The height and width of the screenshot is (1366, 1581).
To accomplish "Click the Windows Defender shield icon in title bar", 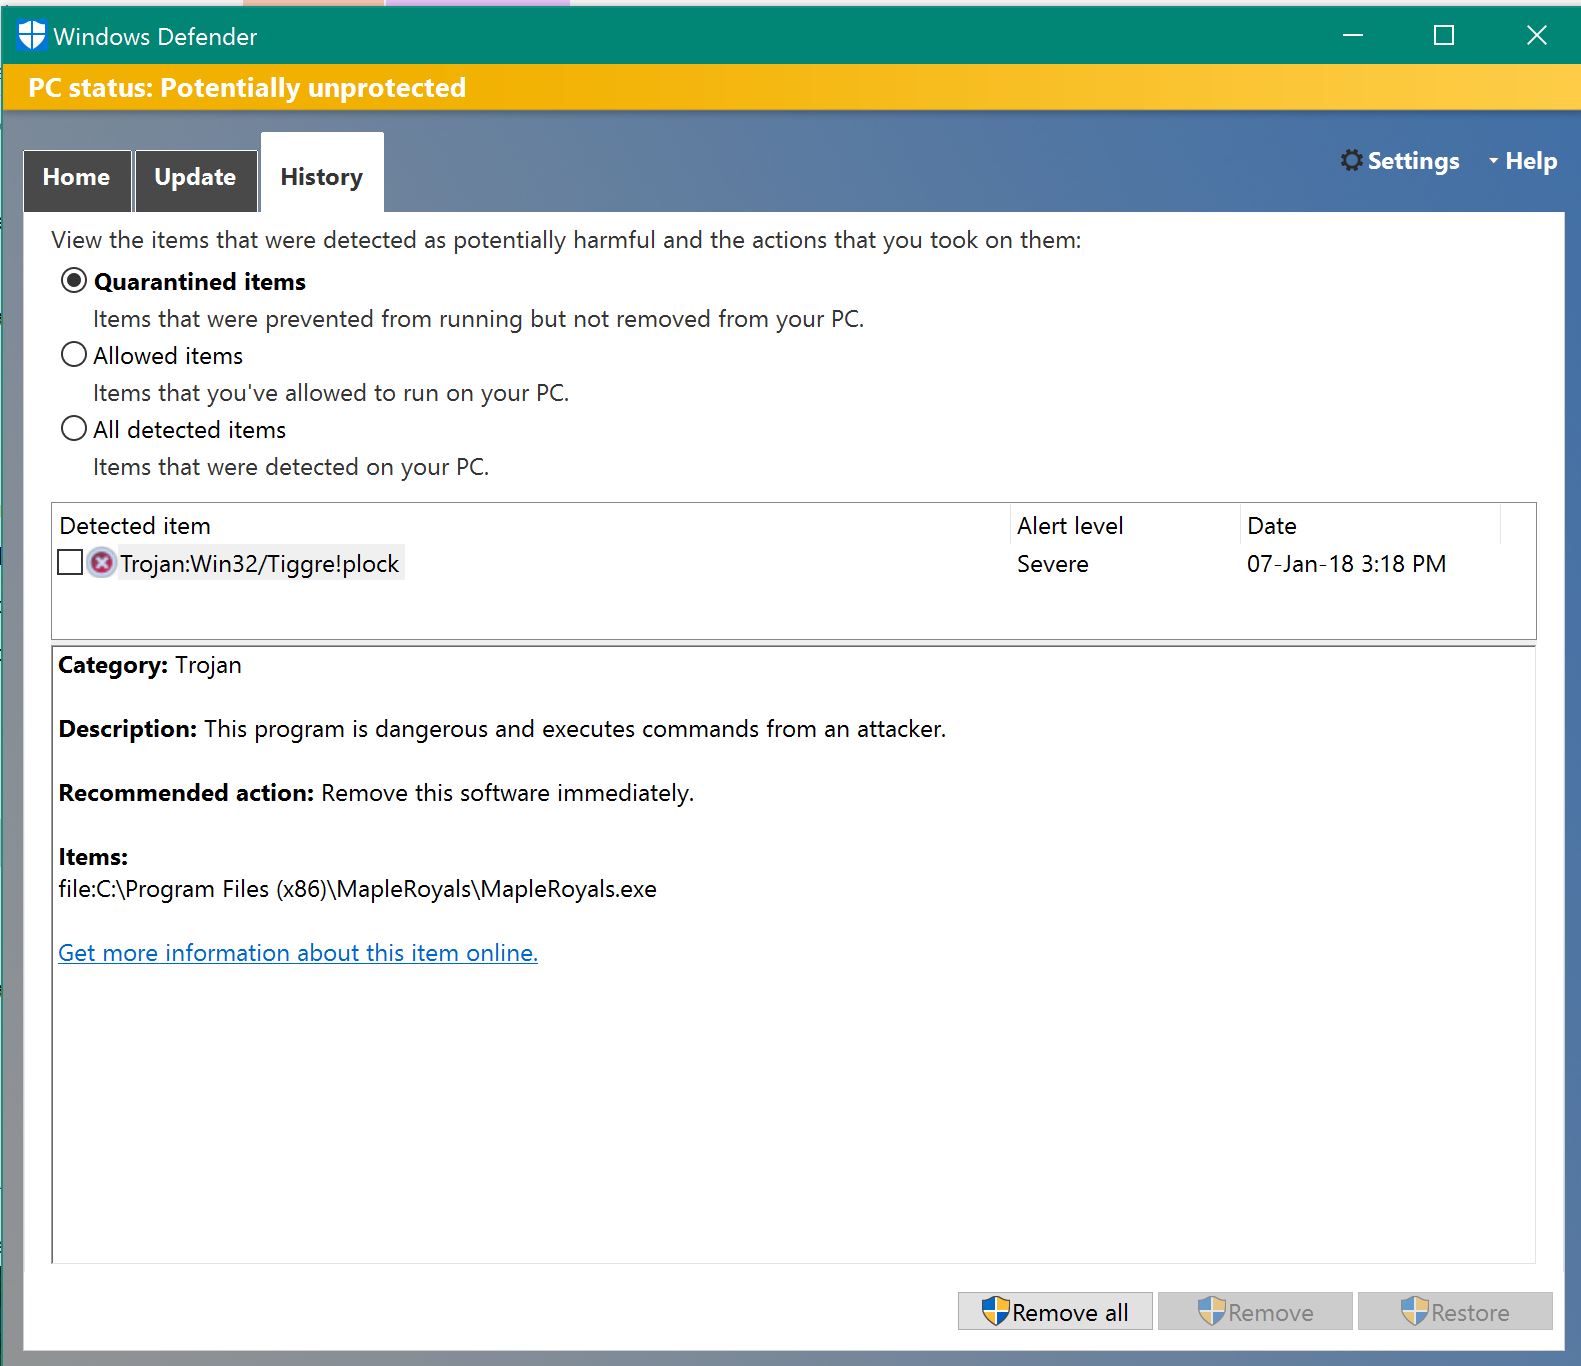I will click(32, 36).
